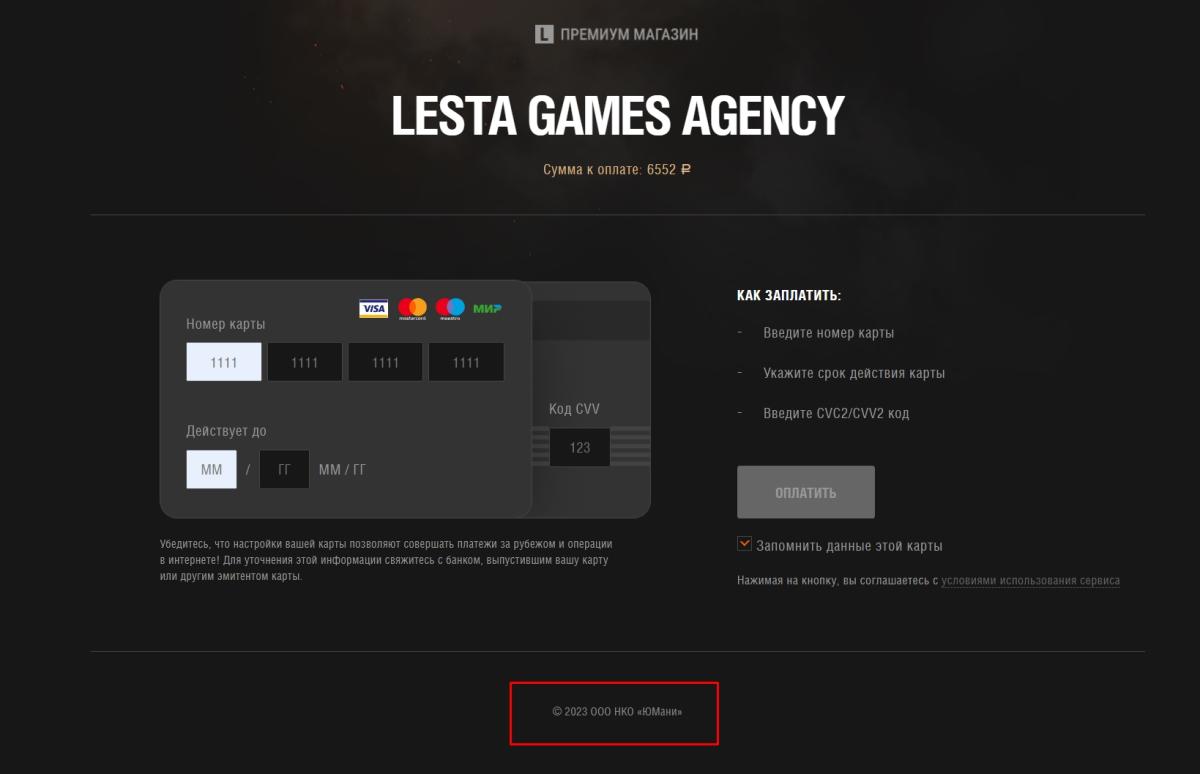Click the Visa card logo
The image size is (1200, 774).
[374, 309]
